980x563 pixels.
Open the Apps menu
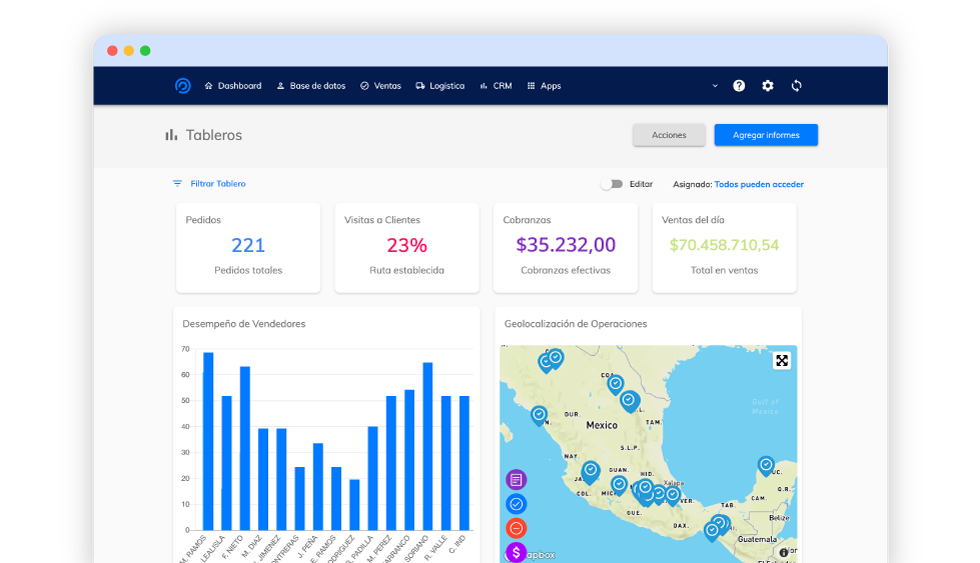click(x=544, y=86)
